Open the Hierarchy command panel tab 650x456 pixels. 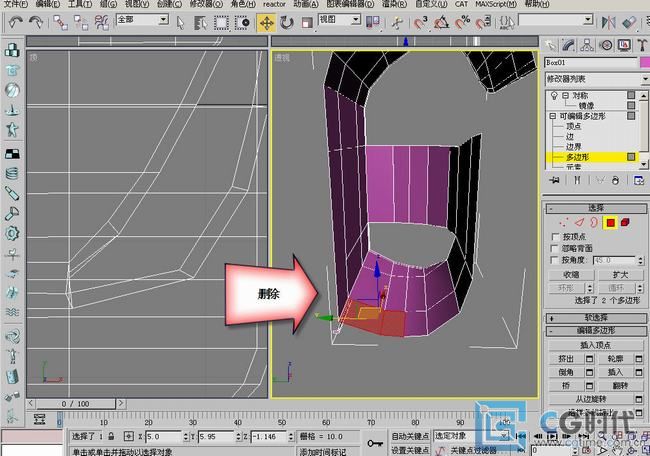587,45
